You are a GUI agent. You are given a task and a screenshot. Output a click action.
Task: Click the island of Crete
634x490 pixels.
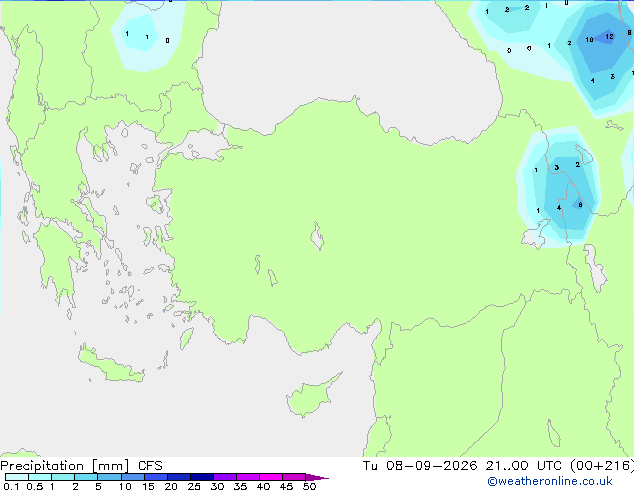coord(112,365)
